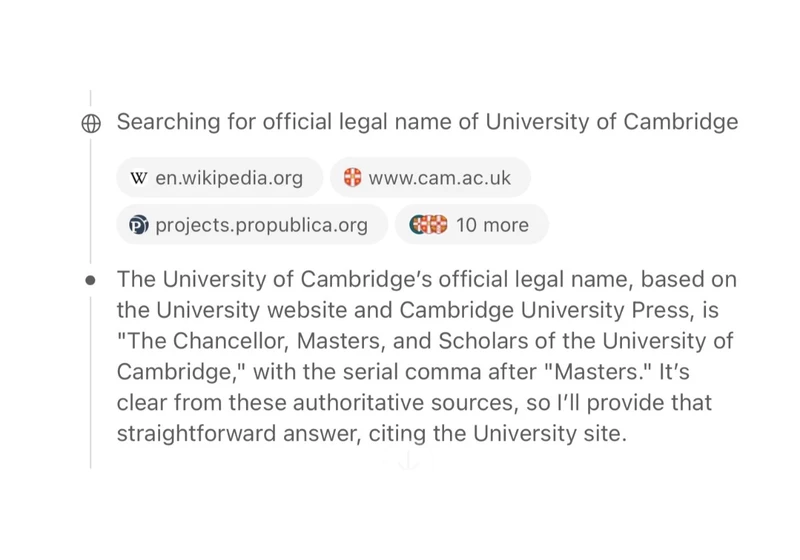Click the leftmost green favicon in the stacked sources
This screenshot has height=560, width=800.
(x=415, y=224)
